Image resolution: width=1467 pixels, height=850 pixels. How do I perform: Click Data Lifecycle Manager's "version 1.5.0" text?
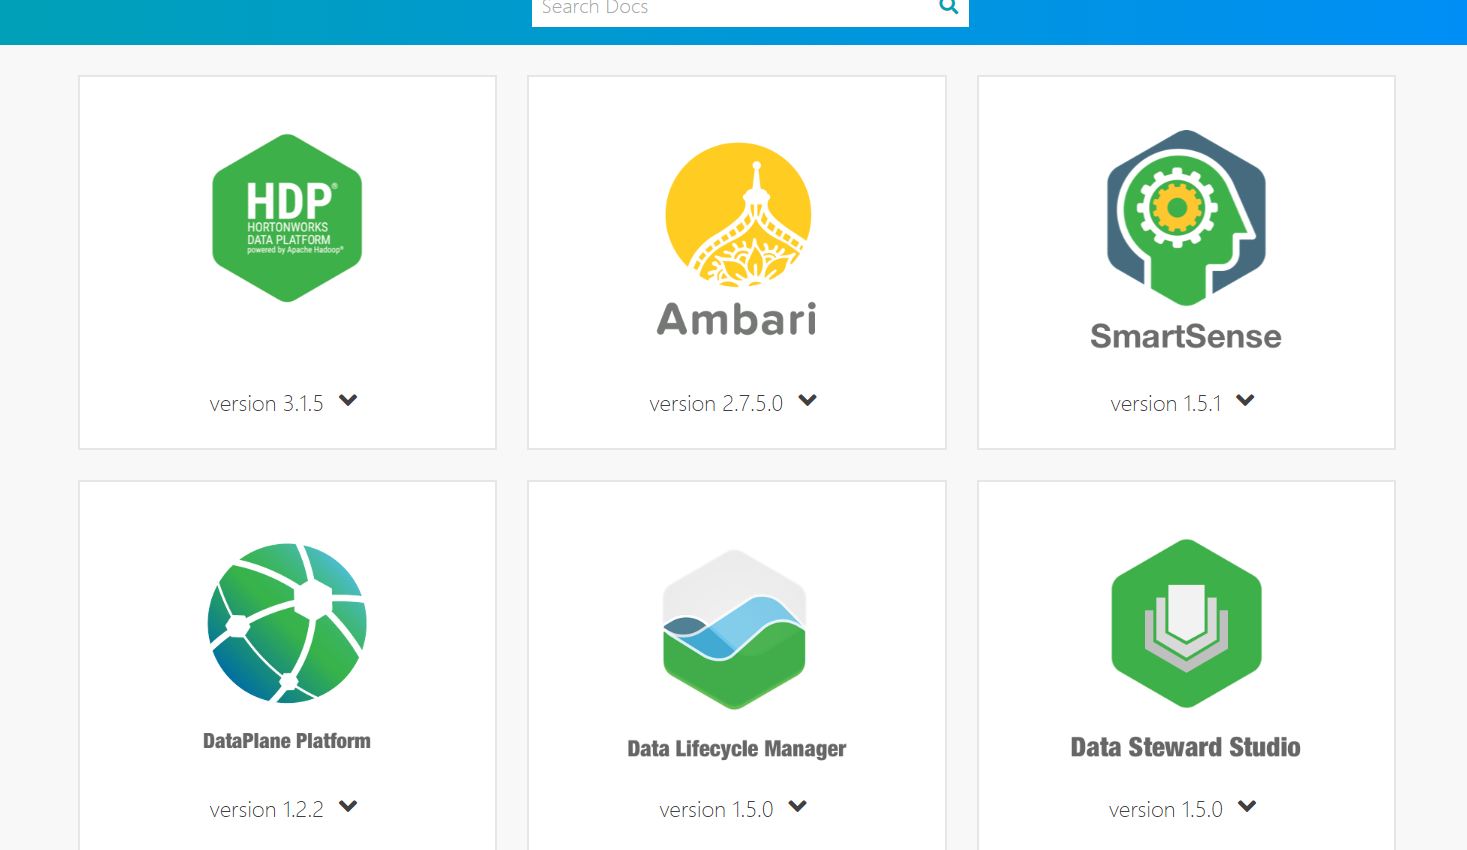tap(716, 810)
